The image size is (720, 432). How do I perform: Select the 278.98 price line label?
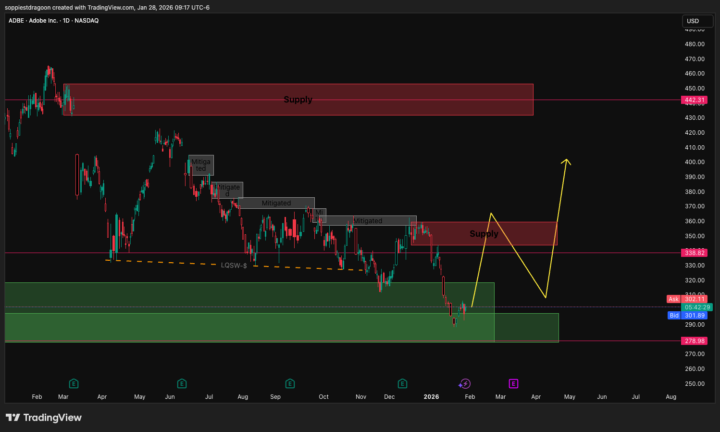[x=694, y=341]
